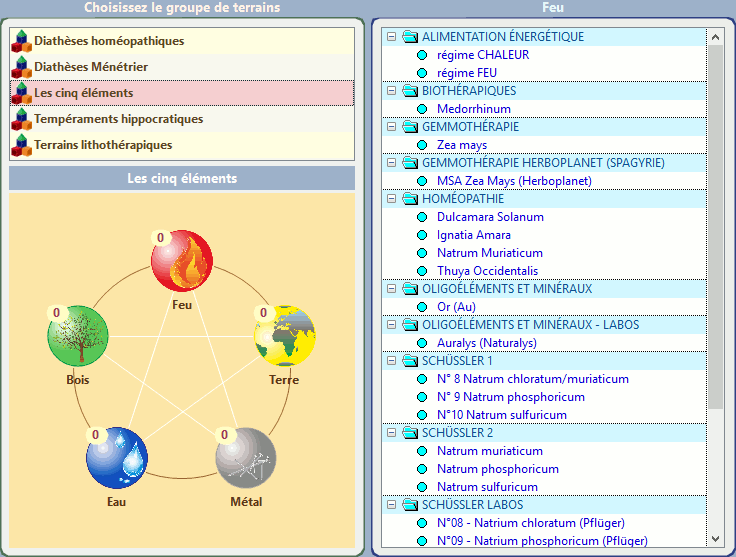Click the Eau score badge showing 0
Image resolution: width=736 pixels, height=557 pixels.
coord(95,435)
